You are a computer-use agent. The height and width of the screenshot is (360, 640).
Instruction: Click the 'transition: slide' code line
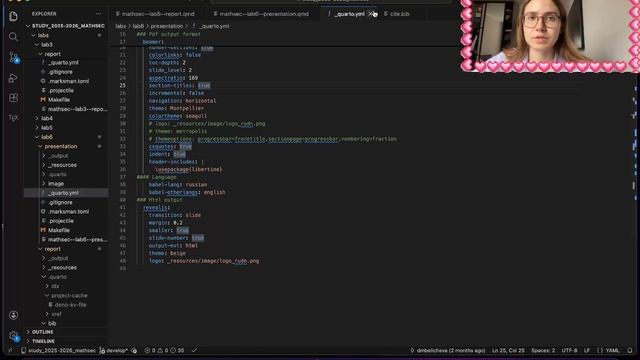coord(175,216)
